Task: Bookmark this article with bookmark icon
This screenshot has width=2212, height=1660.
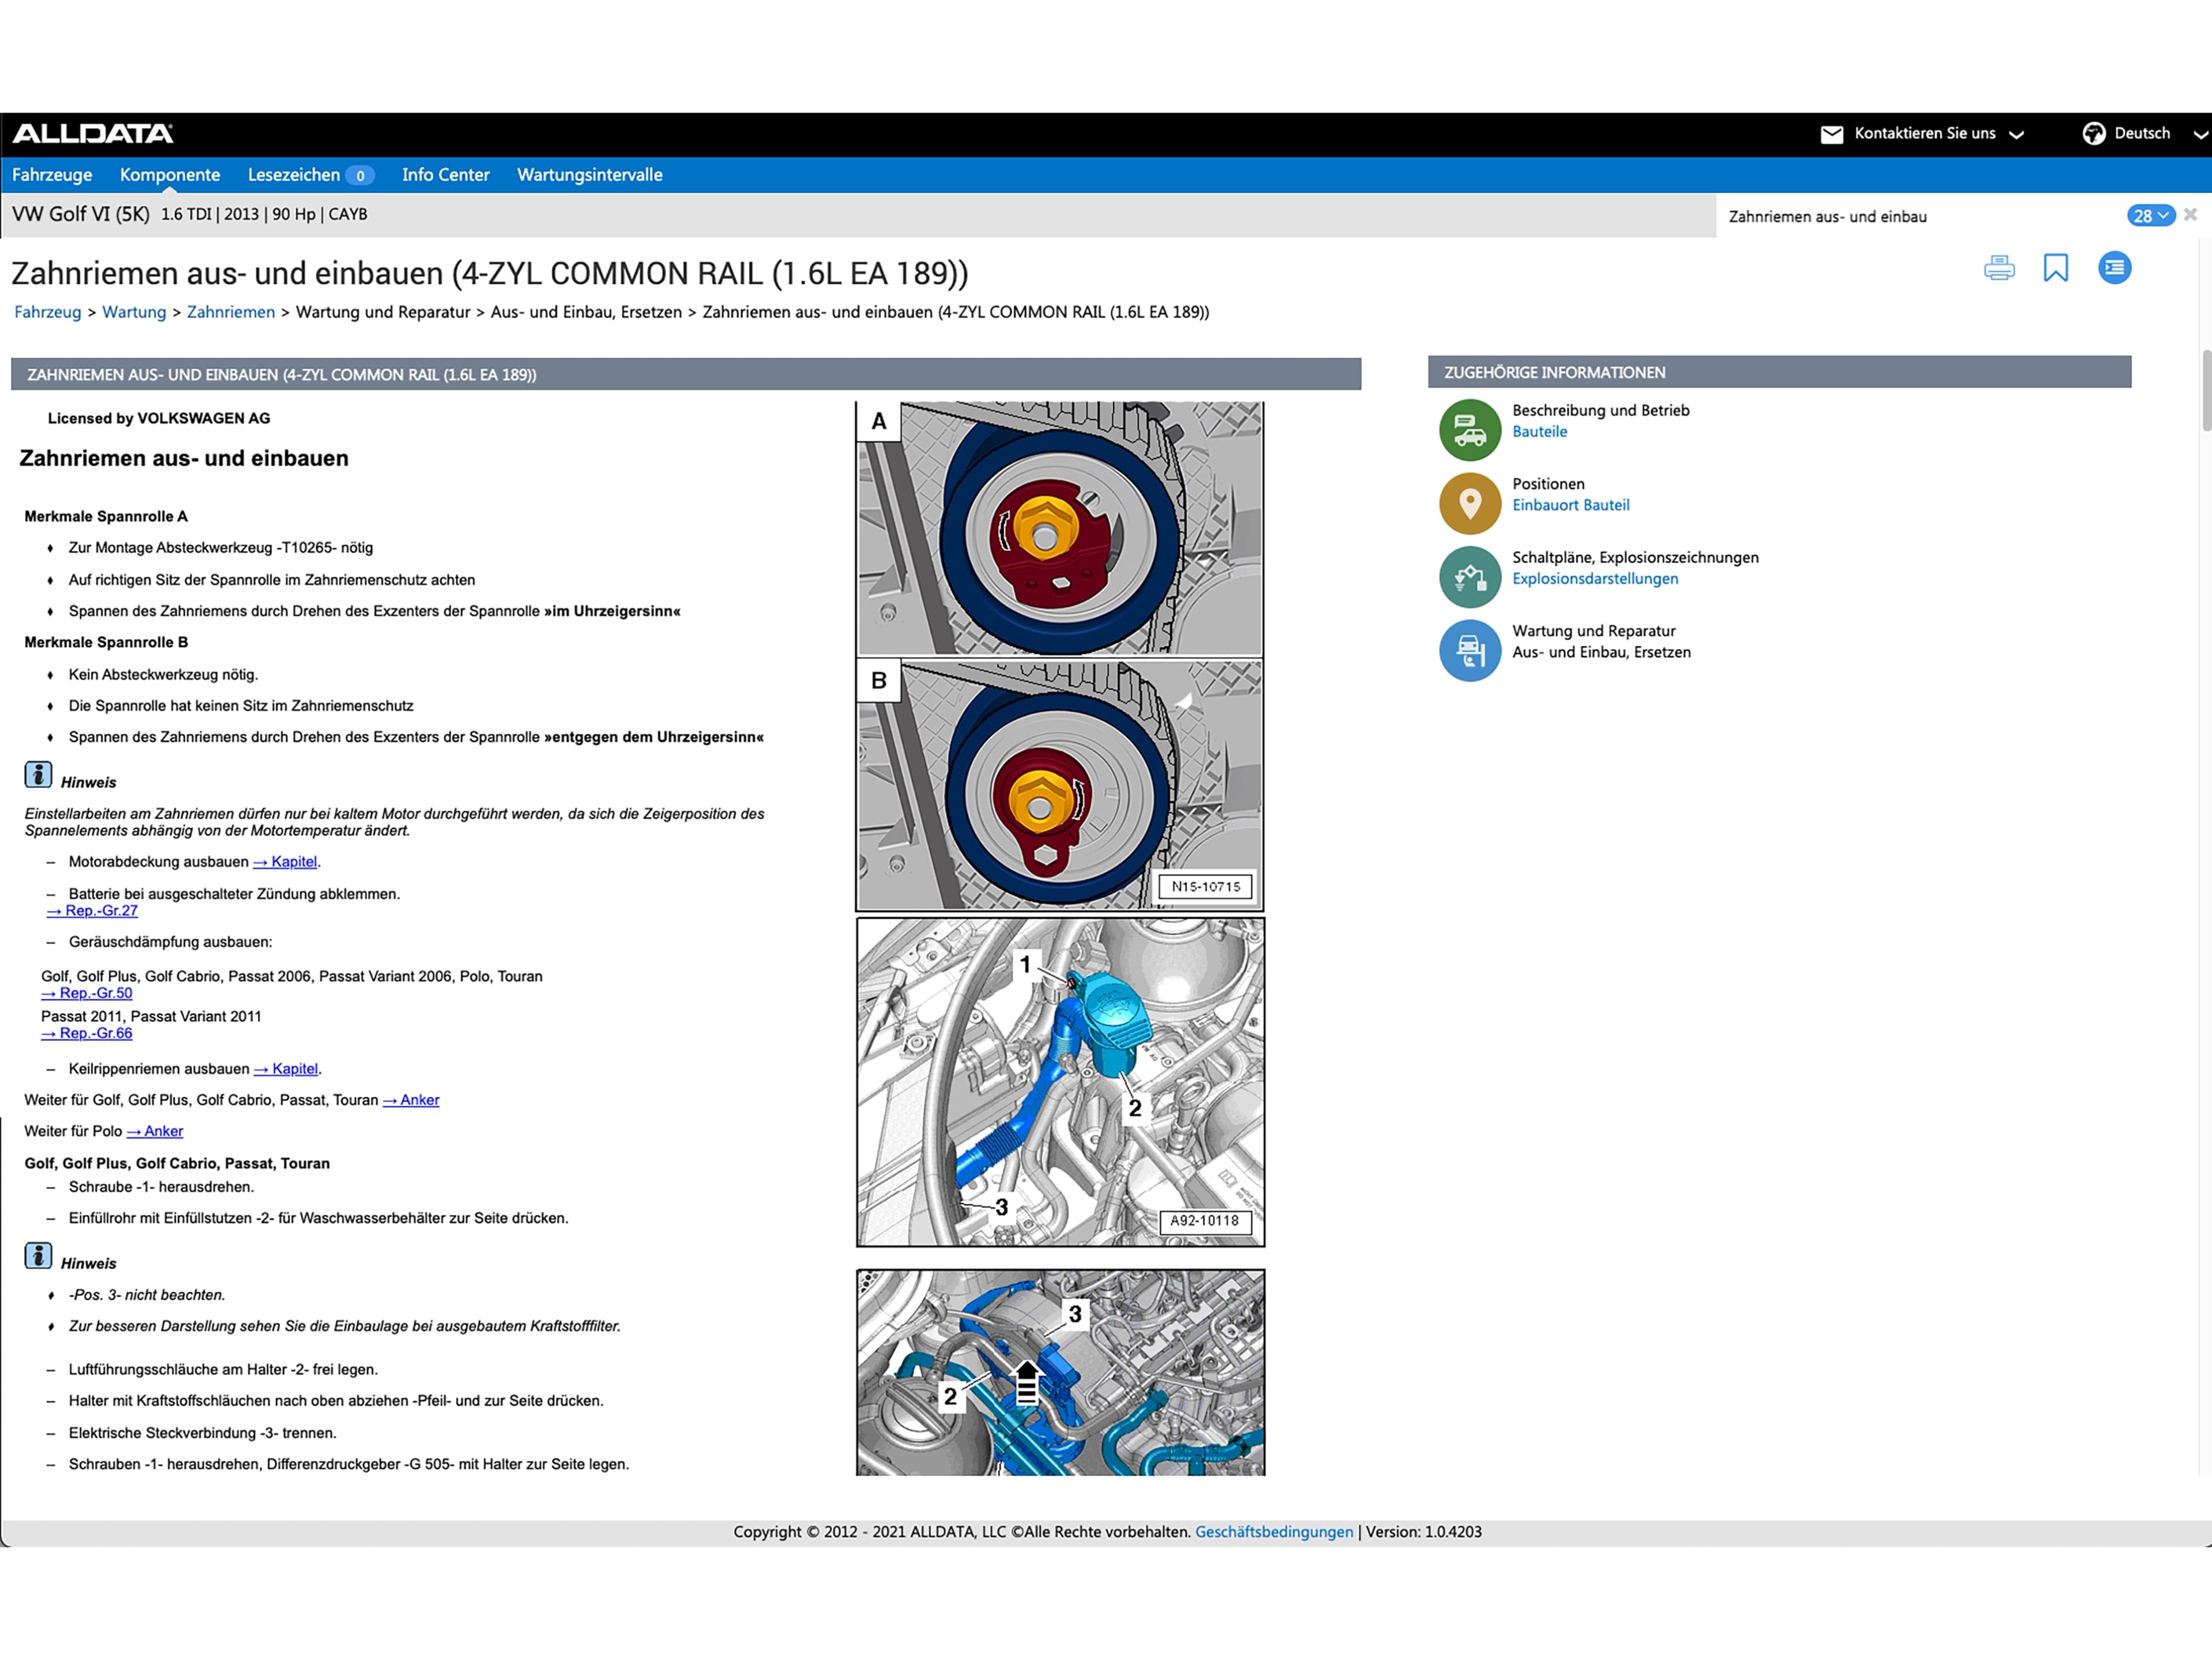Action: (2055, 268)
